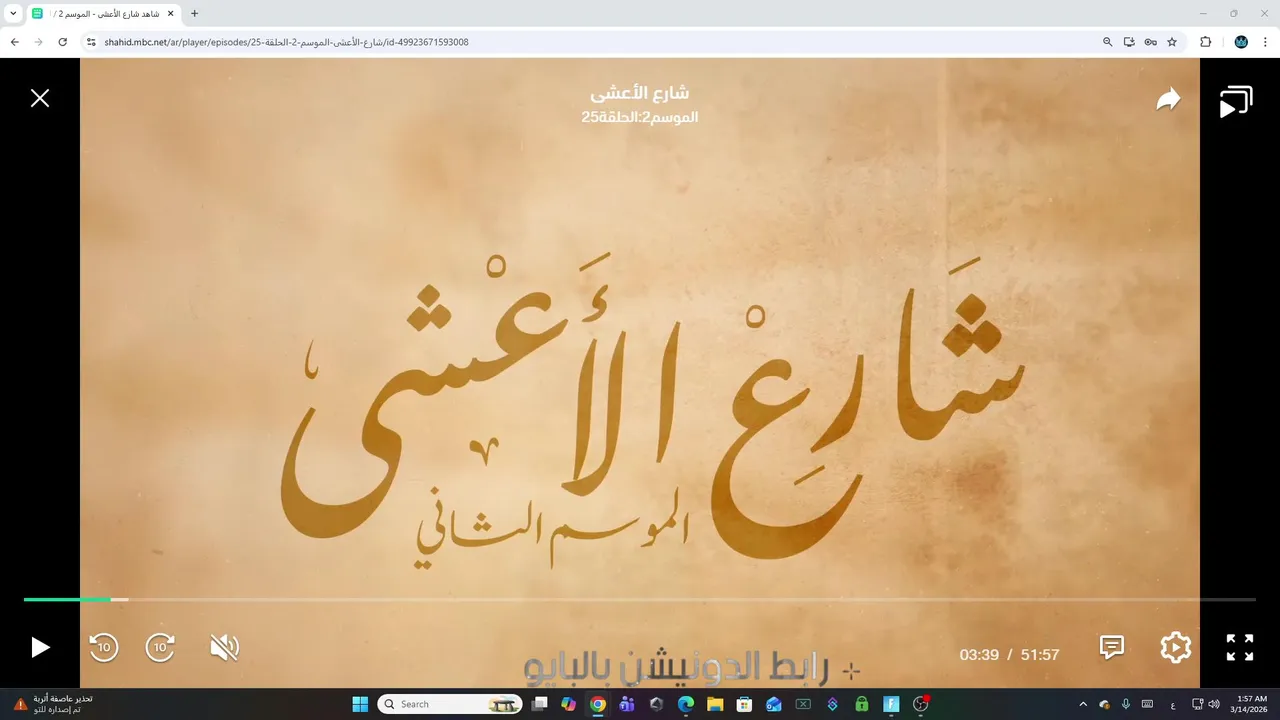
Task: Open File Explorer from taskbar
Action: pyautogui.click(x=715, y=704)
